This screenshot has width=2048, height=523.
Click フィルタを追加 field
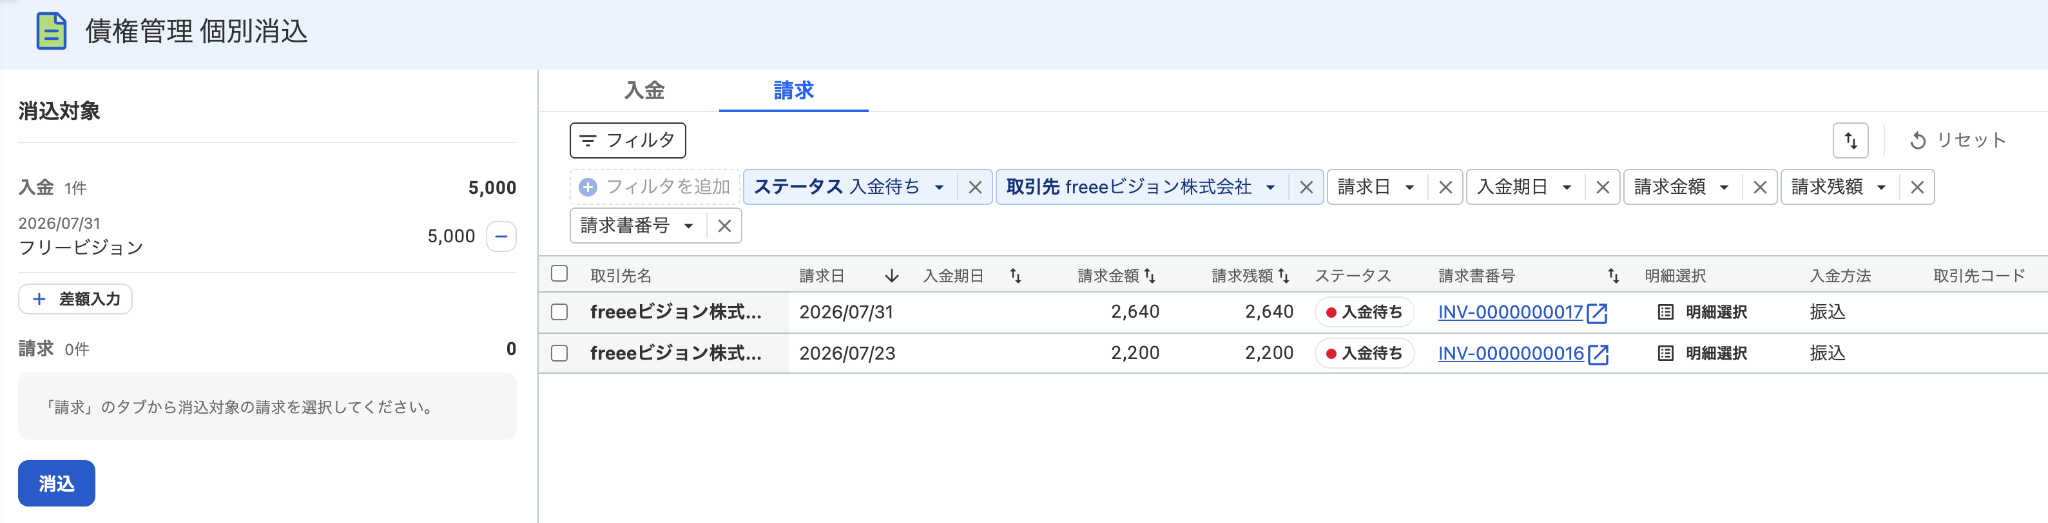pos(655,187)
